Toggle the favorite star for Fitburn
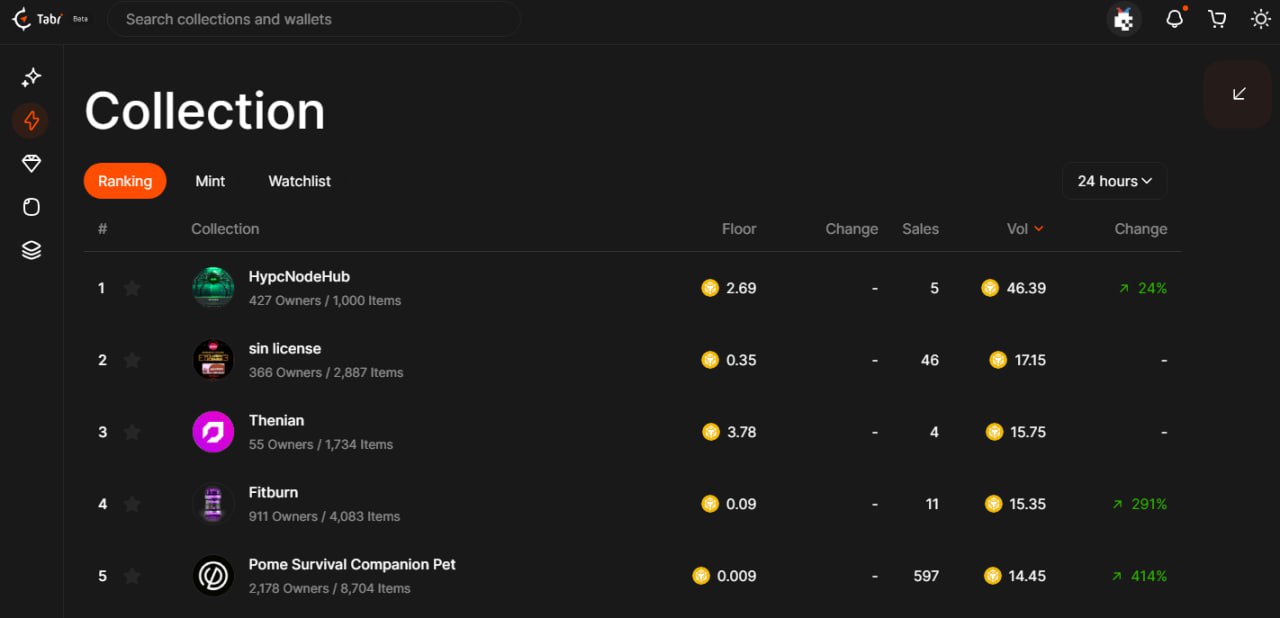The height and width of the screenshot is (618, 1280). (132, 504)
